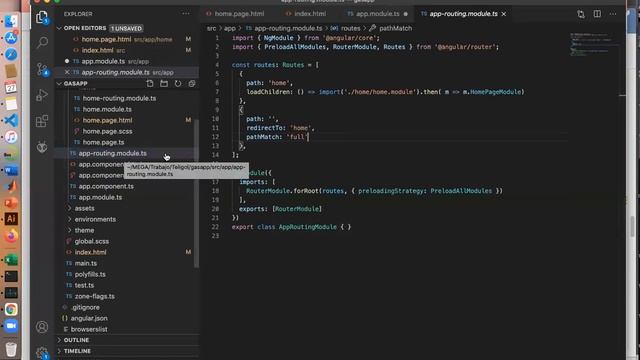
Task: Open home.module.ts in file tree
Action: click(107, 109)
